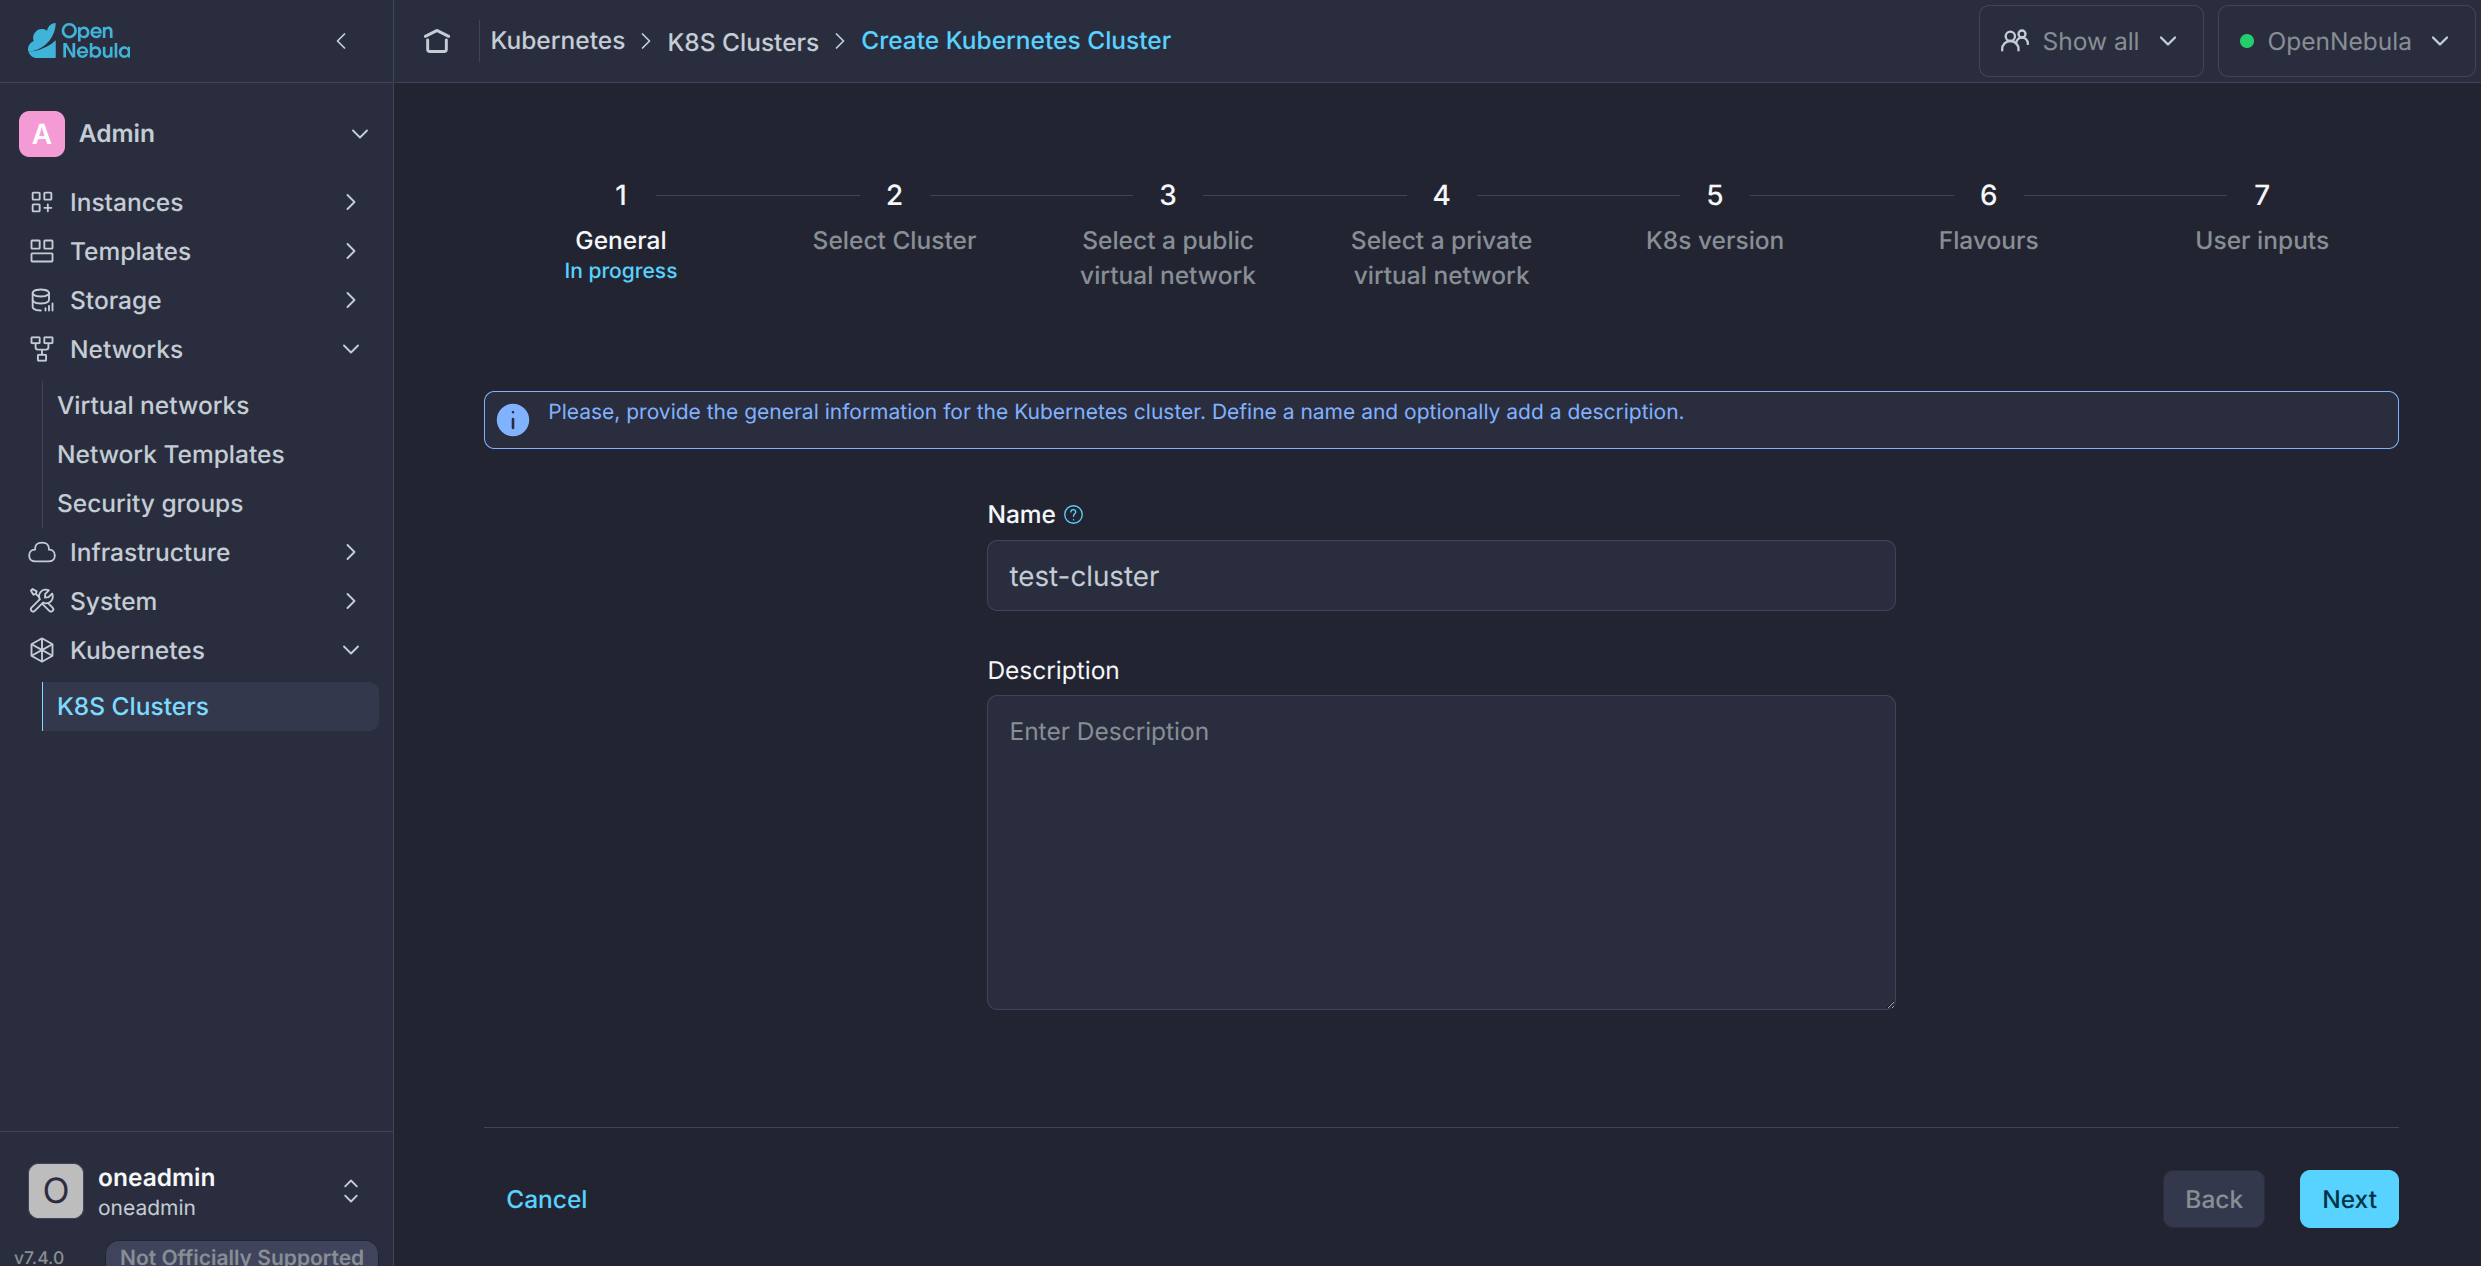Click the Kubernetes breadcrumb

click(x=558, y=41)
